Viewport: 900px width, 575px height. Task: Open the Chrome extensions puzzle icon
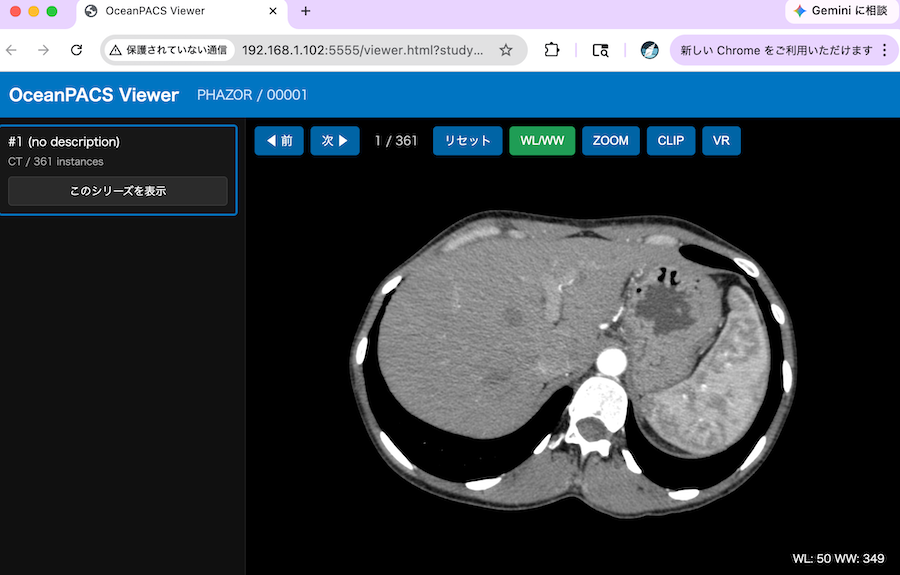click(552, 50)
